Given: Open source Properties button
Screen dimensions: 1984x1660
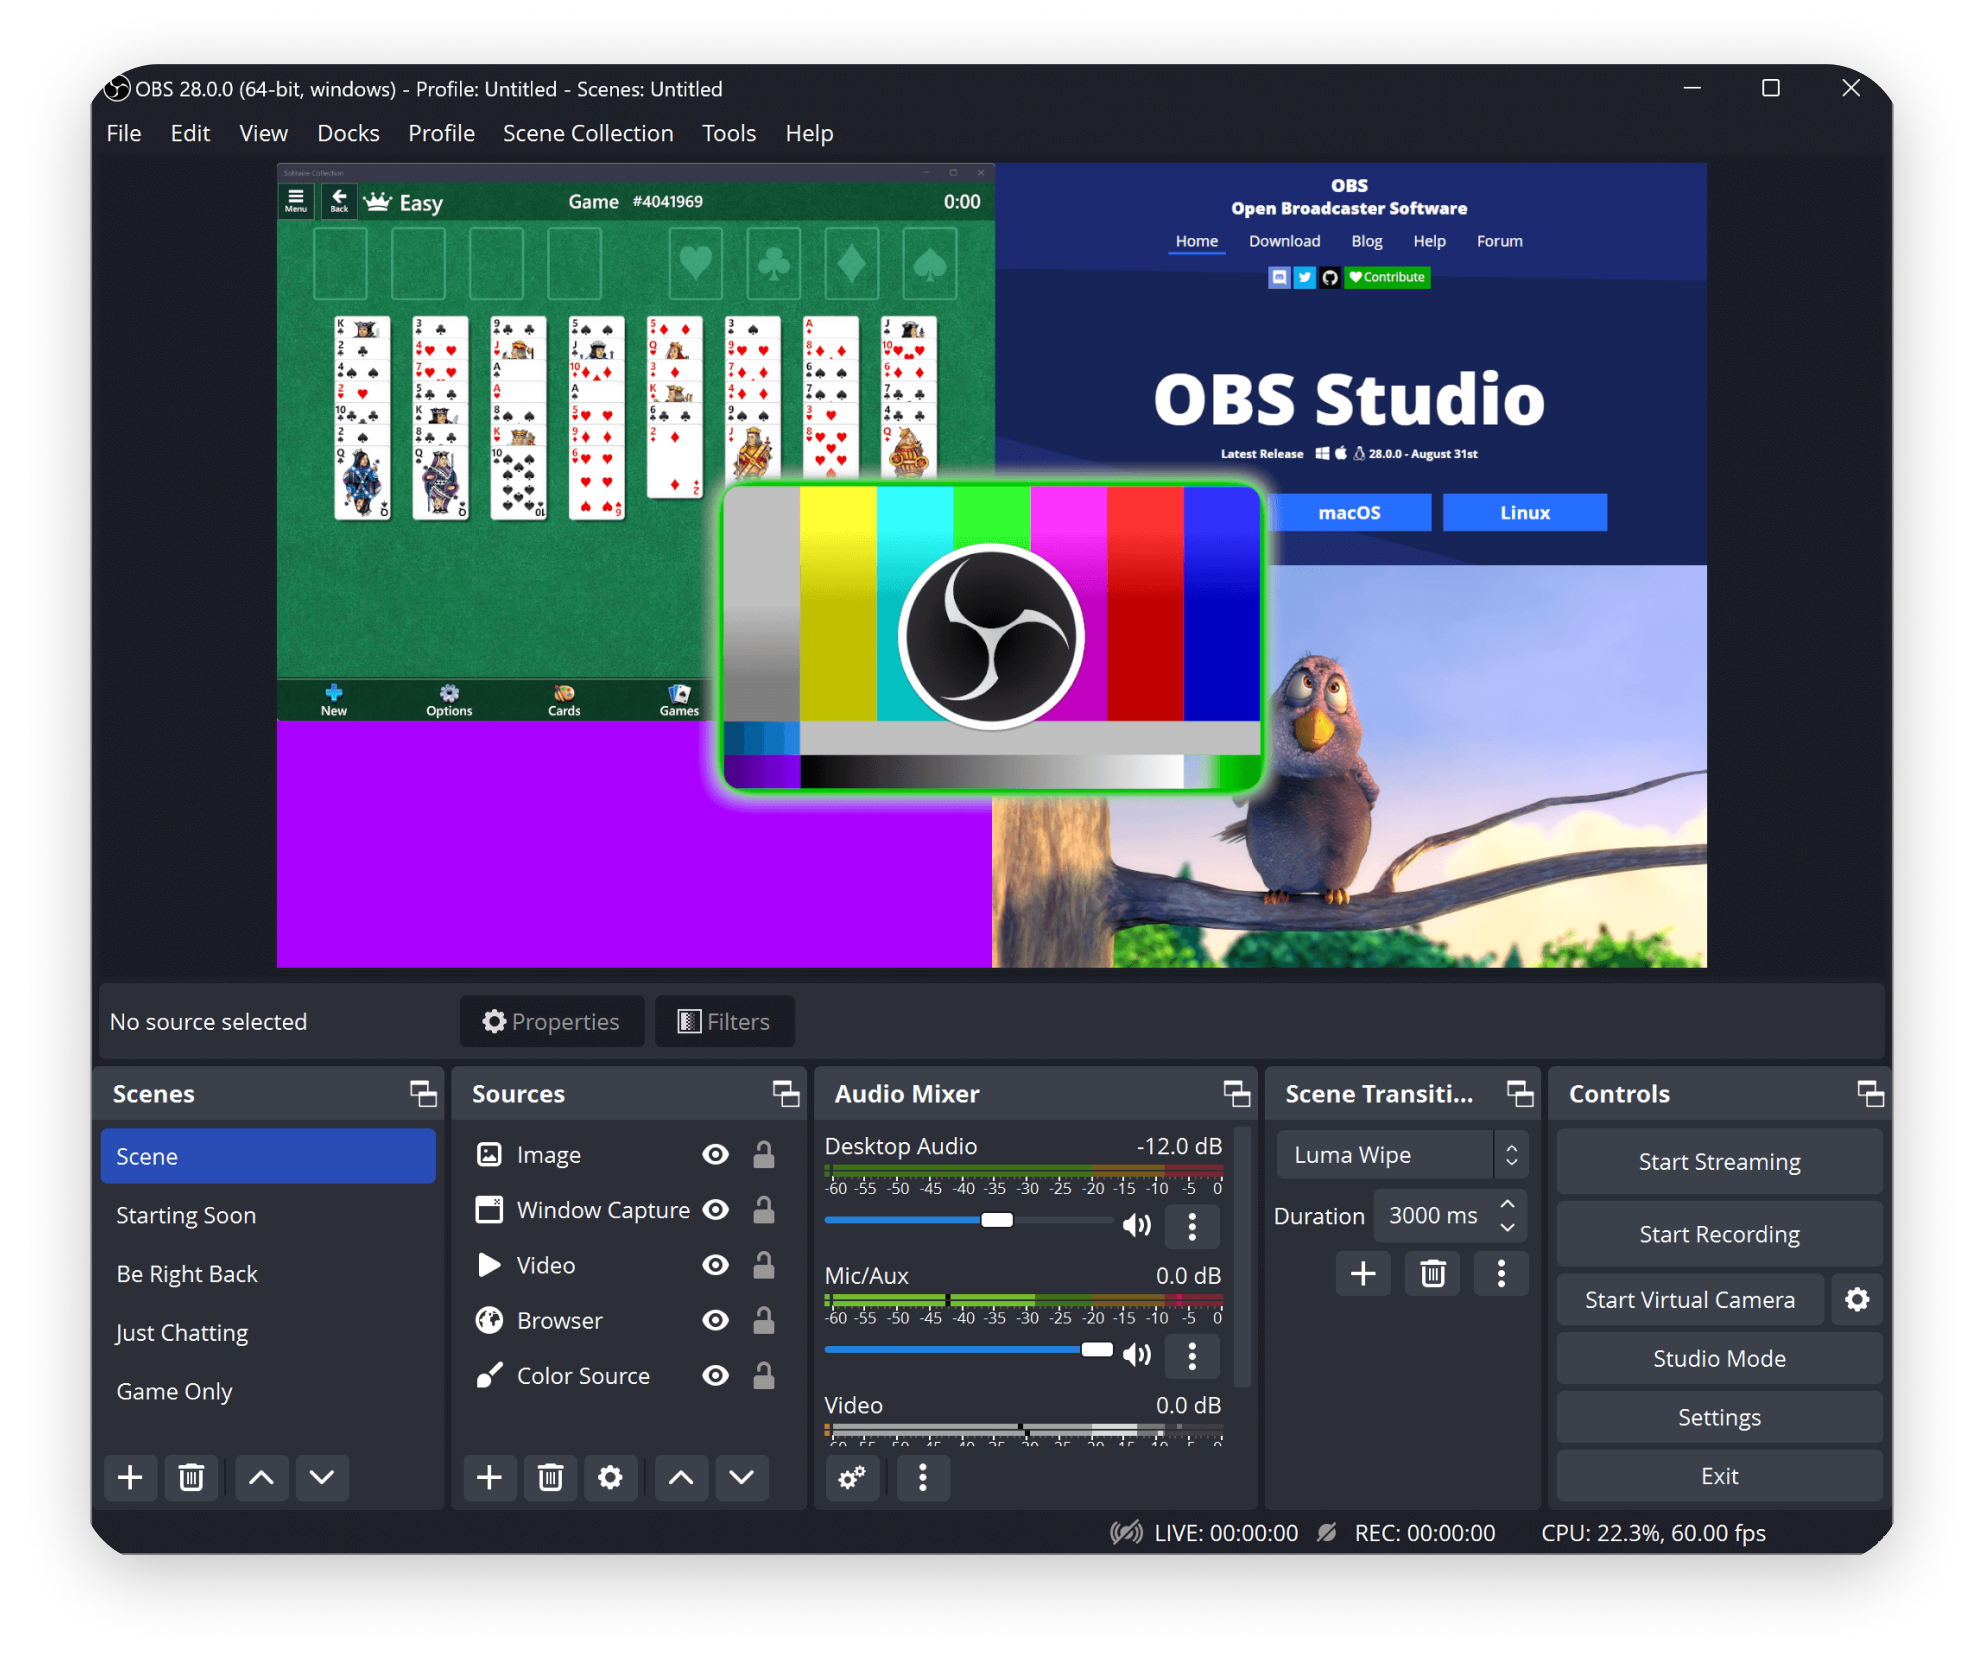Looking at the screenshot, I should (x=552, y=1021).
